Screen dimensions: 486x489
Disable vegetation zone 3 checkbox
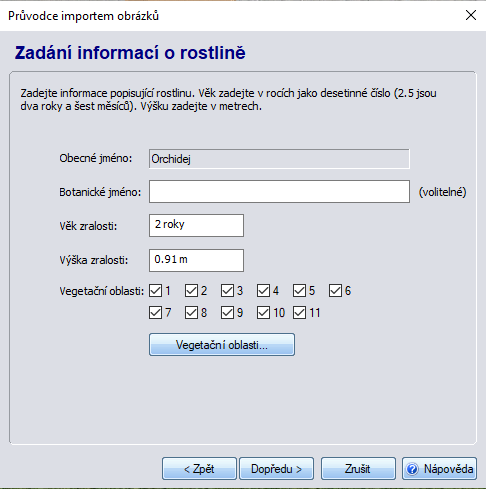click(227, 291)
